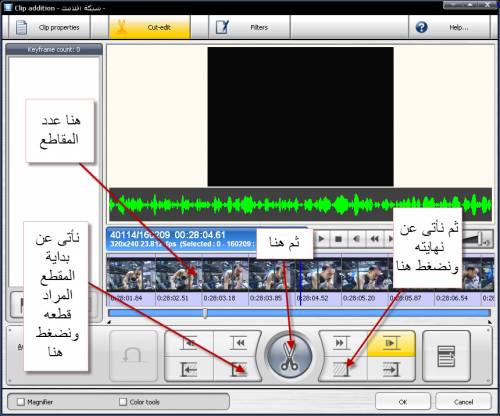
Task: Go to clip end arrow icon
Action: [x=391, y=369]
